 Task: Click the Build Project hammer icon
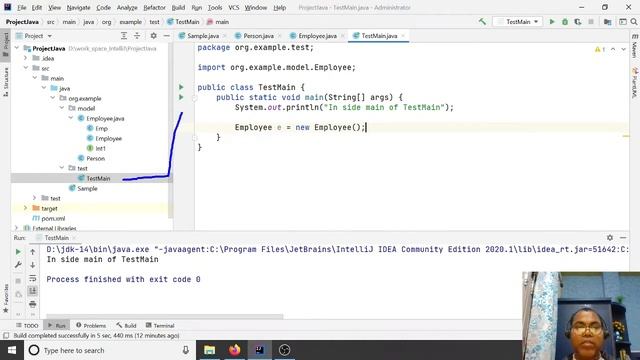click(482, 22)
